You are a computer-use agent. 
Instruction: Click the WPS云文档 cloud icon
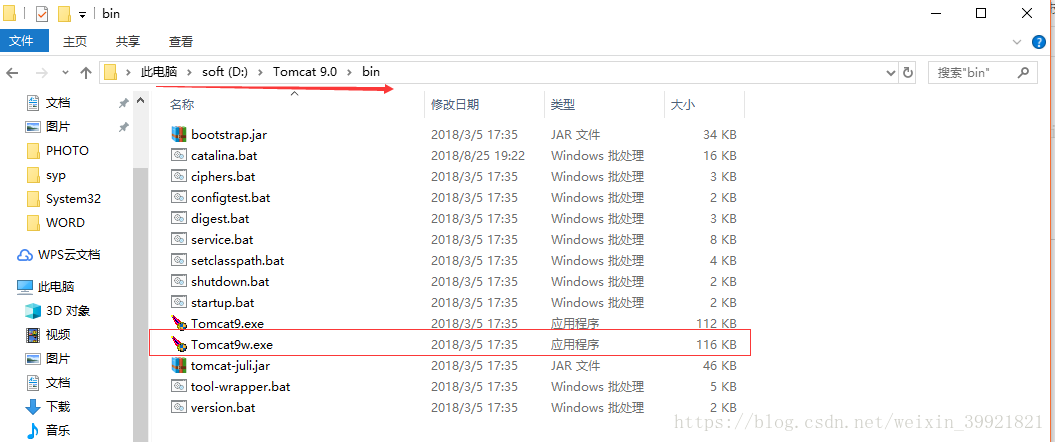click(25, 255)
